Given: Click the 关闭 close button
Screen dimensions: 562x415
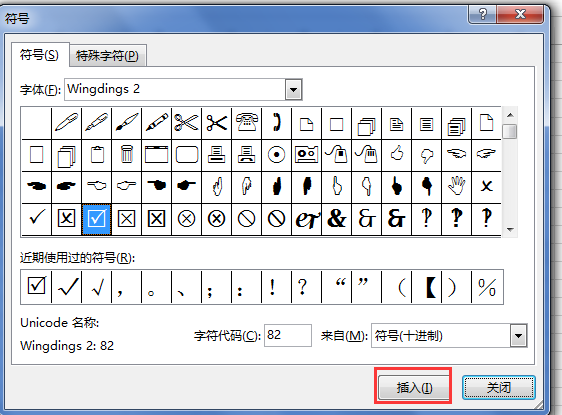Looking at the screenshot, I should tap(499, 387).
